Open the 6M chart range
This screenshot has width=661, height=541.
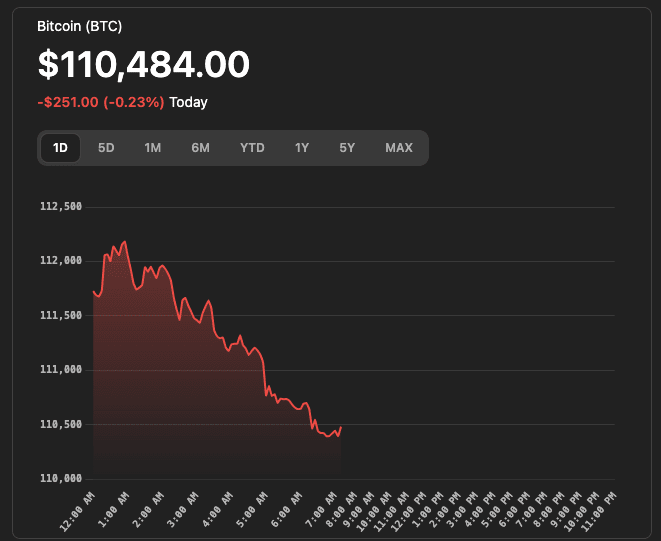pyautogui.click(x=200, y=148)
